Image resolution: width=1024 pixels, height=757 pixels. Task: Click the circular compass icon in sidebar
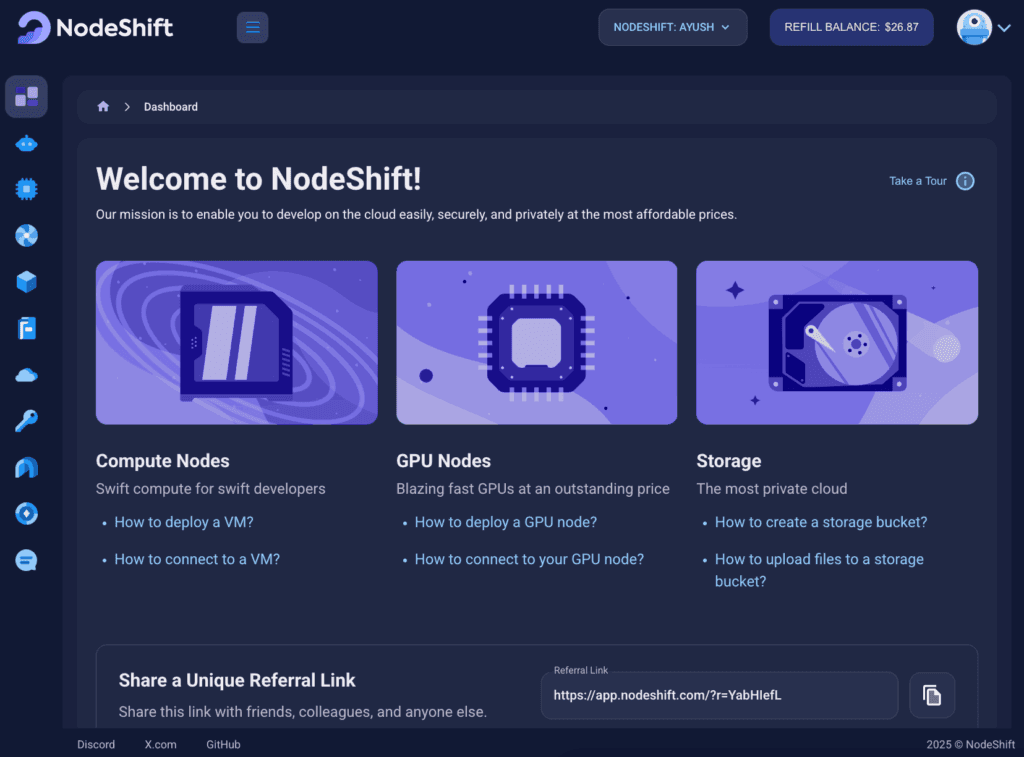(26, 514)
